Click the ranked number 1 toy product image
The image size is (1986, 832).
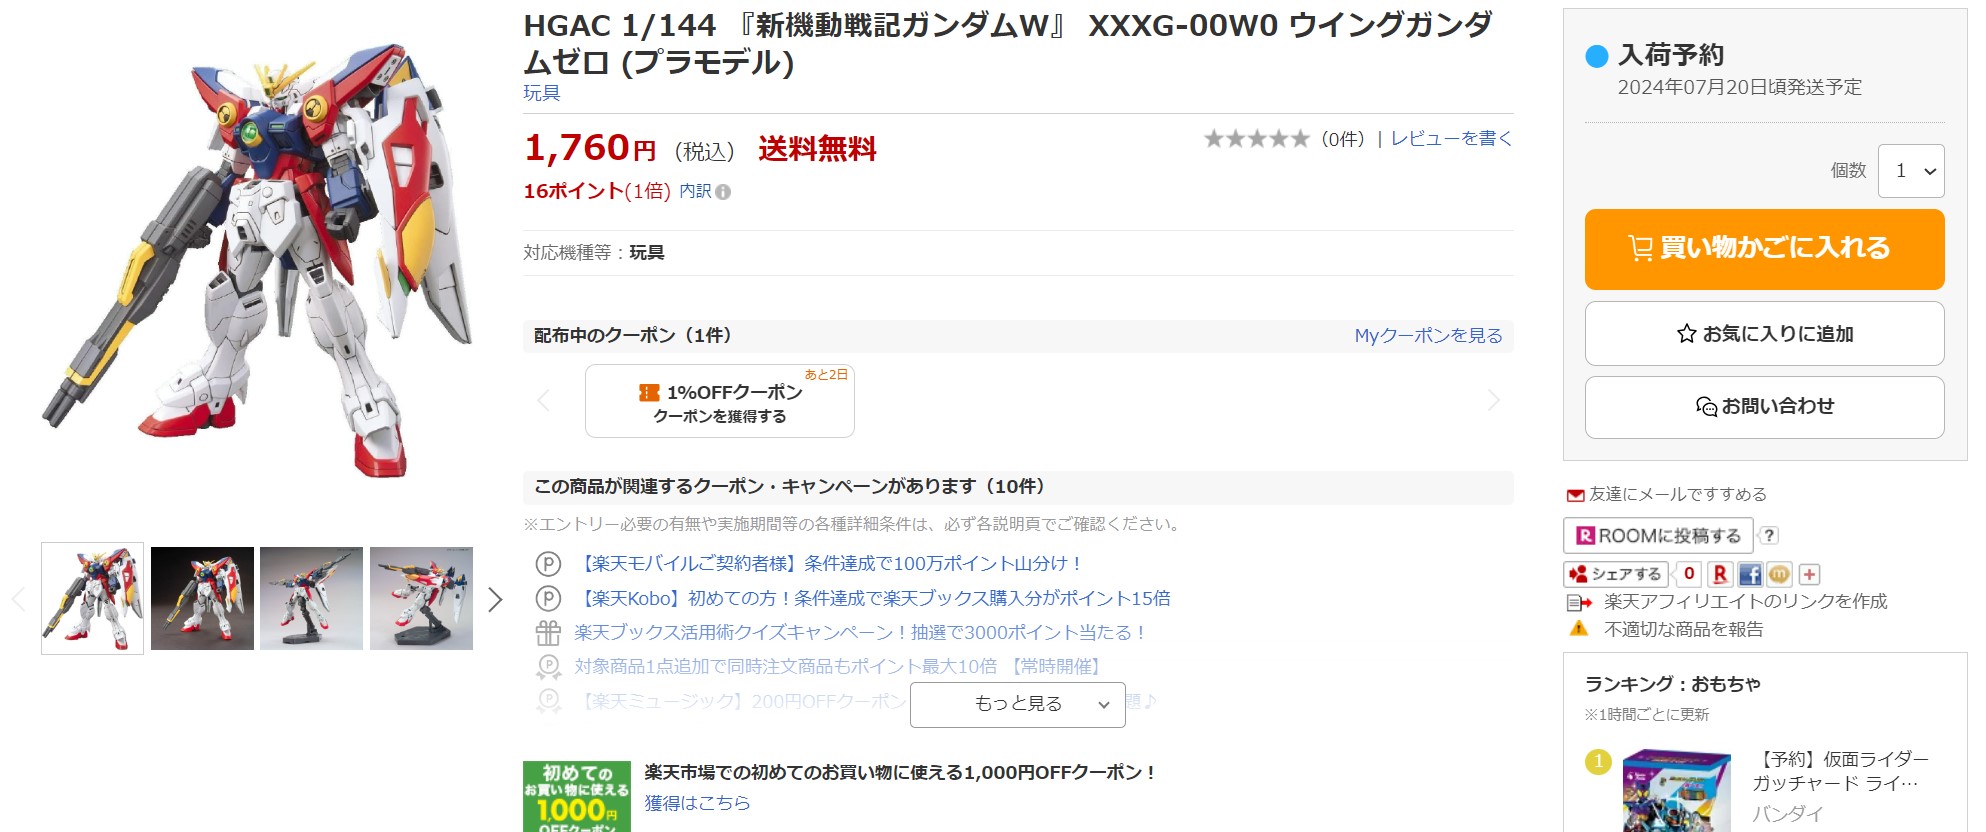(x=1676, y=791)
